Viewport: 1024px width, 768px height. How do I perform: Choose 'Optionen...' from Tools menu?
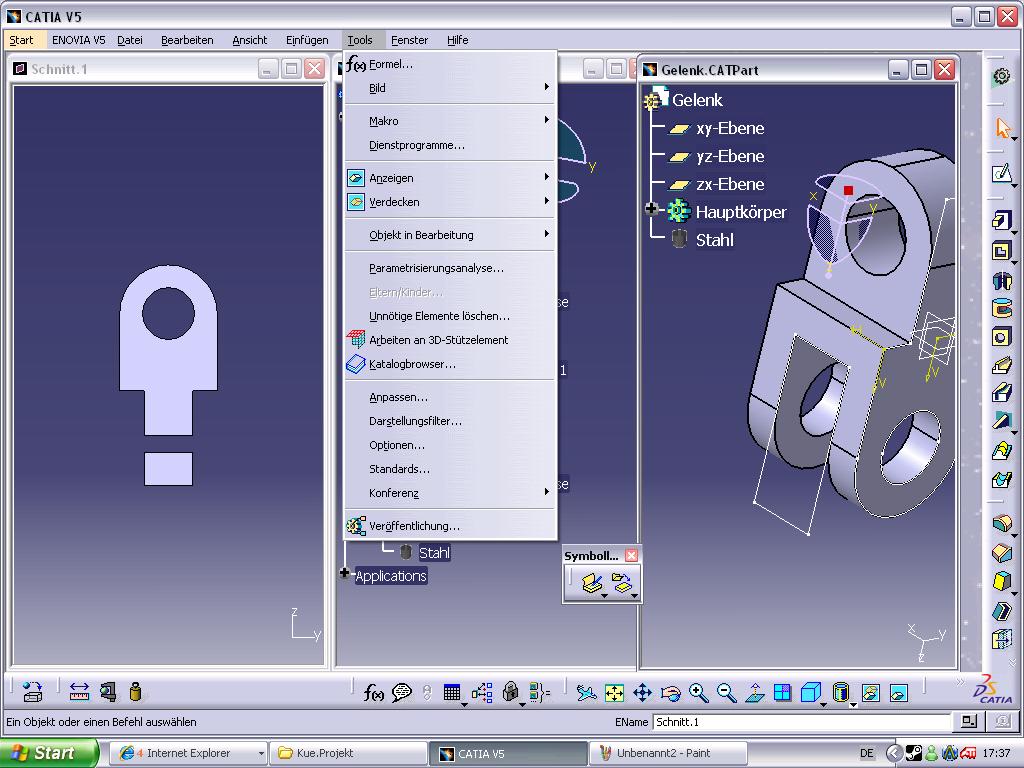point(451,445)
